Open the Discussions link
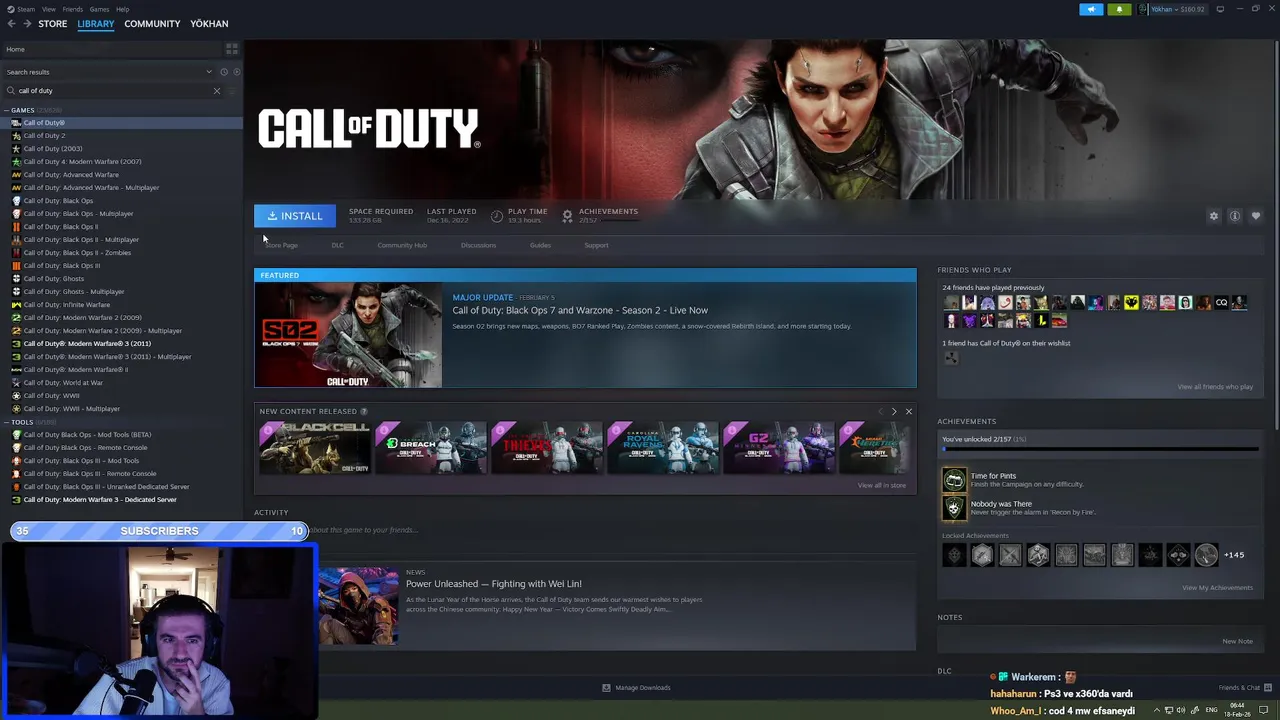This screenshot has height=720, width=1280. pyautogui.click(x=478, y=245)
